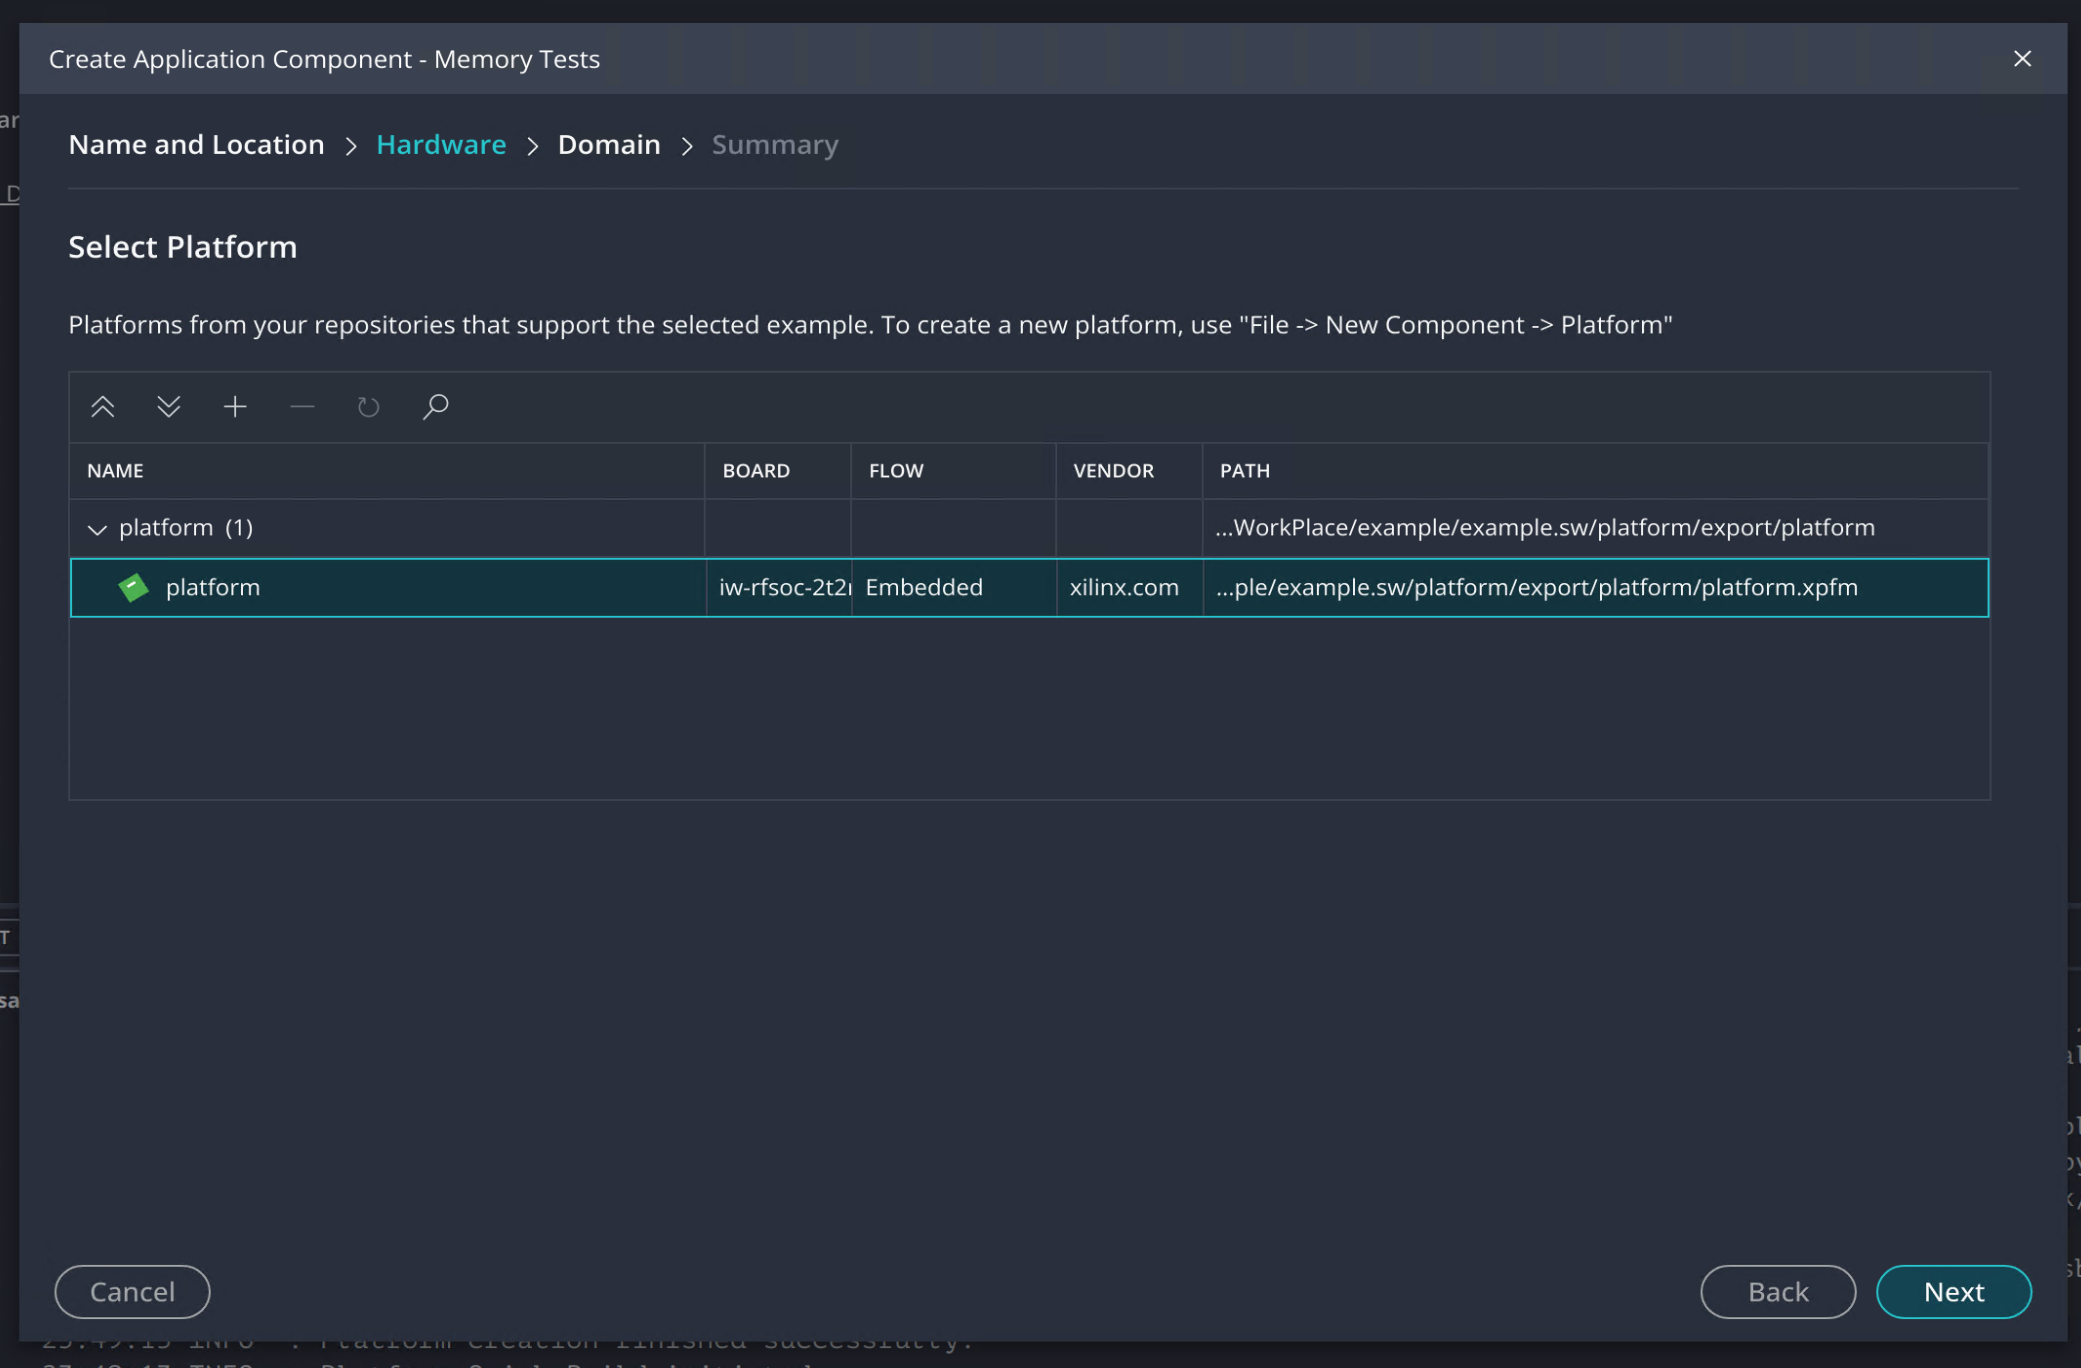The image size is (2081, 1368).
Task: Click the xilinx.com vendor cell
Action: [x=1129, y=587]
